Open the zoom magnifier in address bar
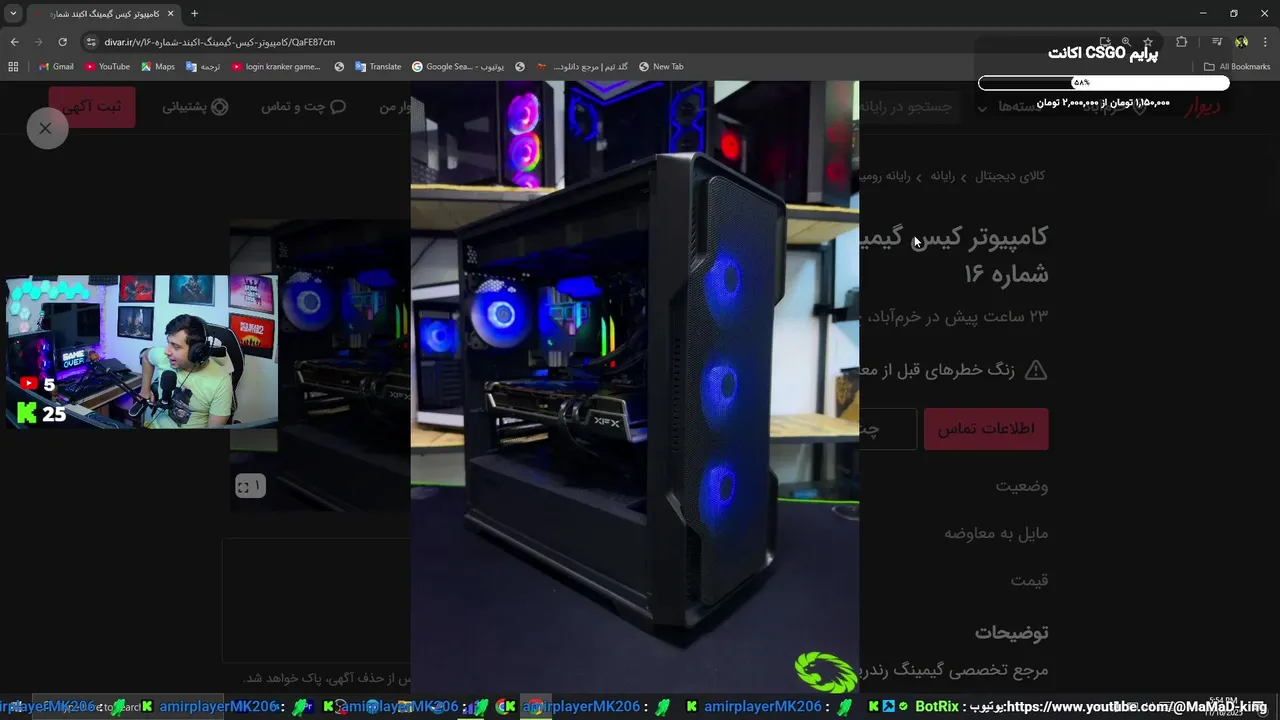This screenshot has width=1280, height=720. pos(1126,42)
